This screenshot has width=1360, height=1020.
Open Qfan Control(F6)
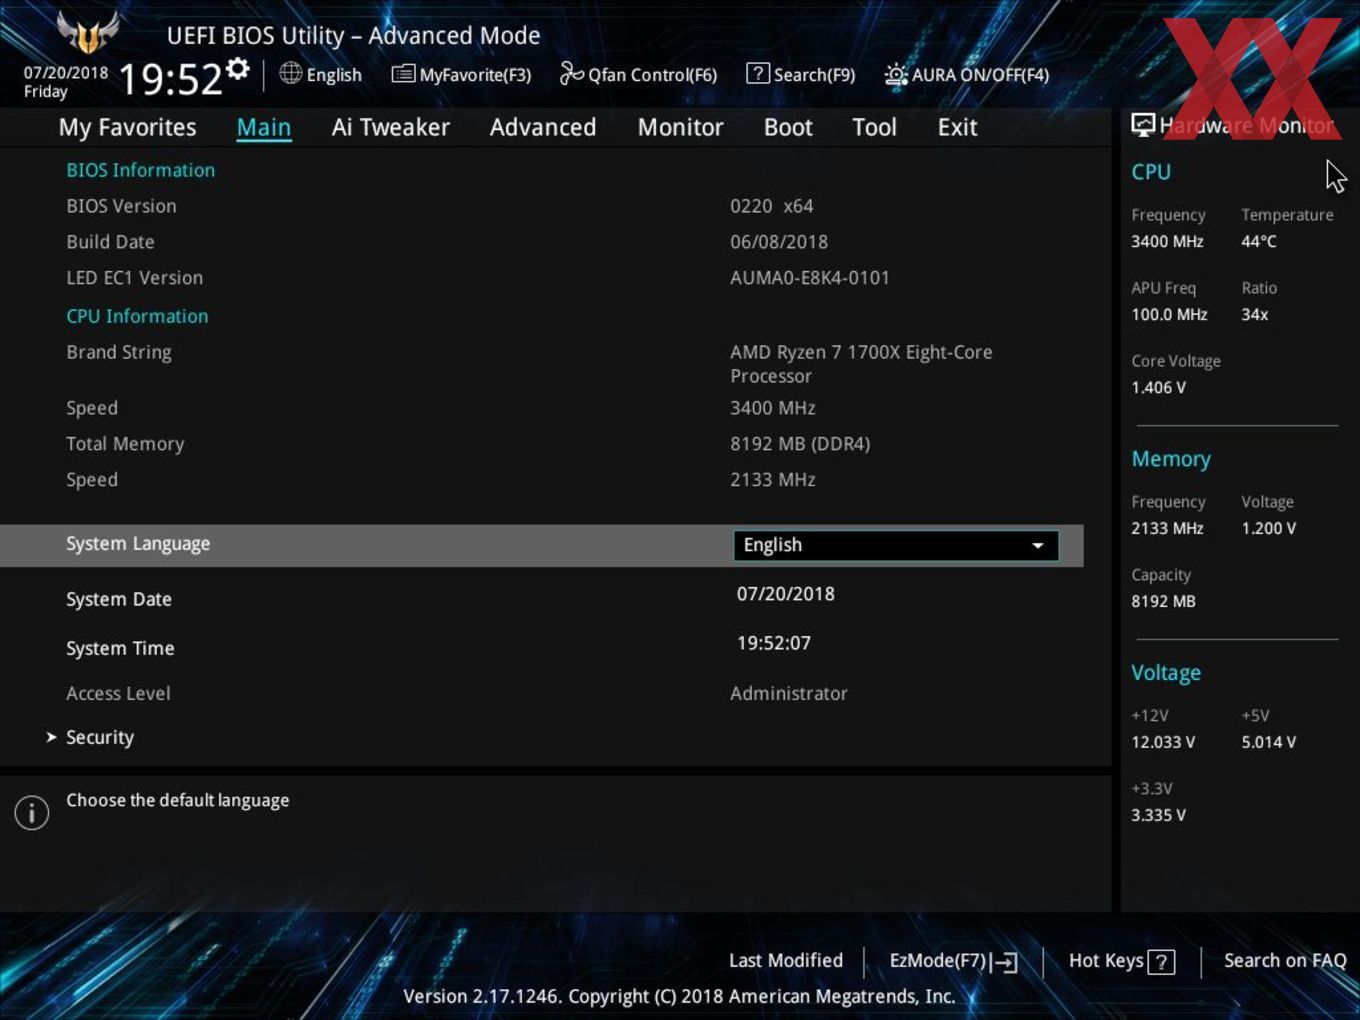click(x=638, y=75)
